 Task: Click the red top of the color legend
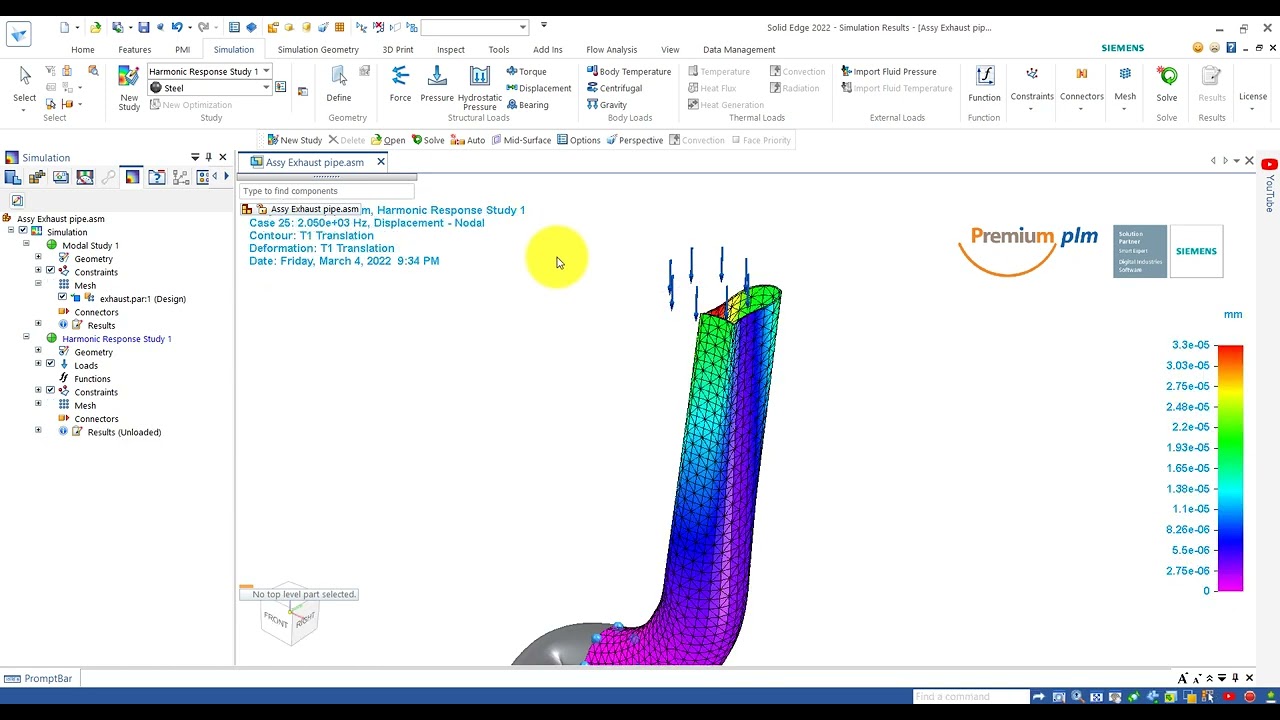(x=1230, y=351)
